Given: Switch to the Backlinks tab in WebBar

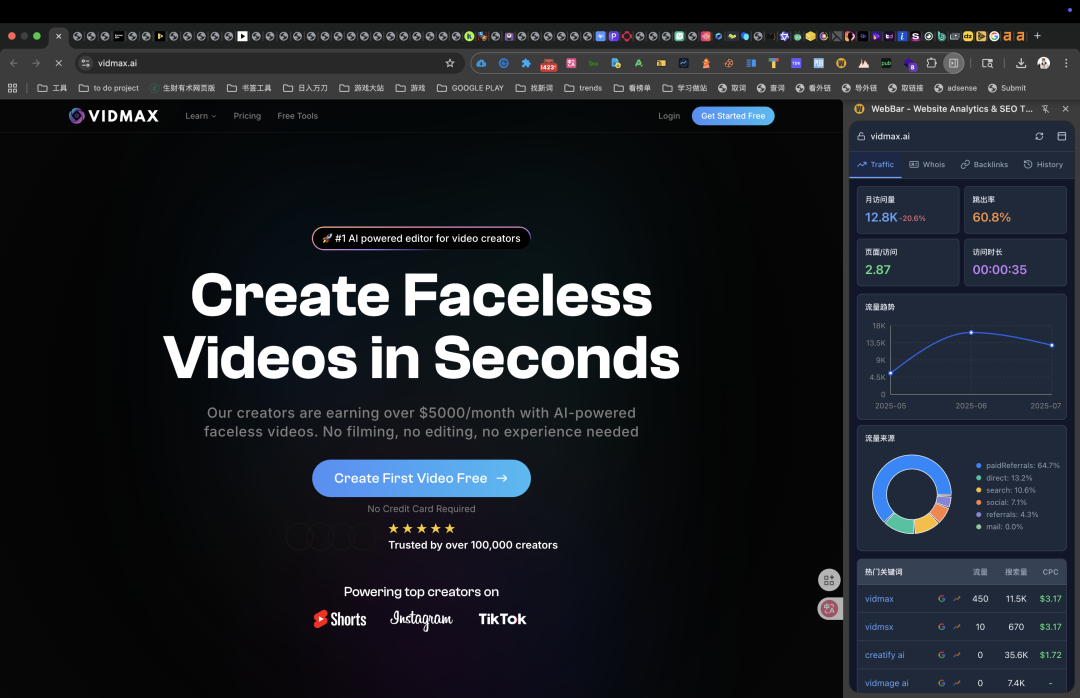Looking at the screenshot, I should point(984,165).
